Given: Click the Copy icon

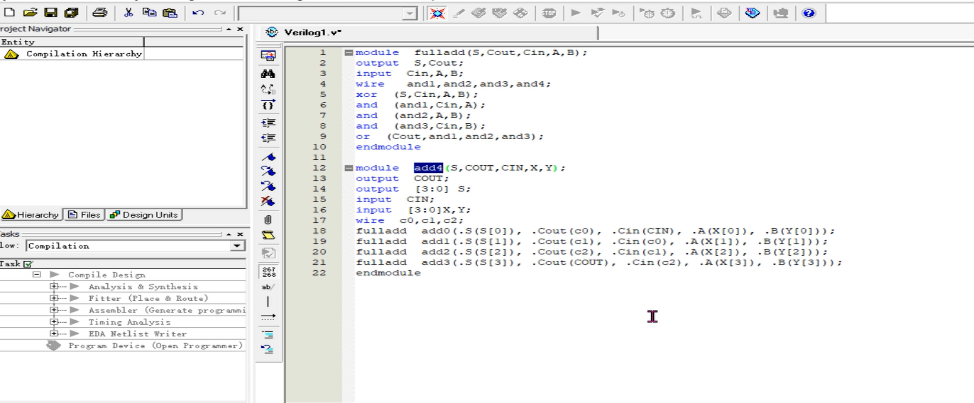Looking at the screenshot, I should 149,12.
